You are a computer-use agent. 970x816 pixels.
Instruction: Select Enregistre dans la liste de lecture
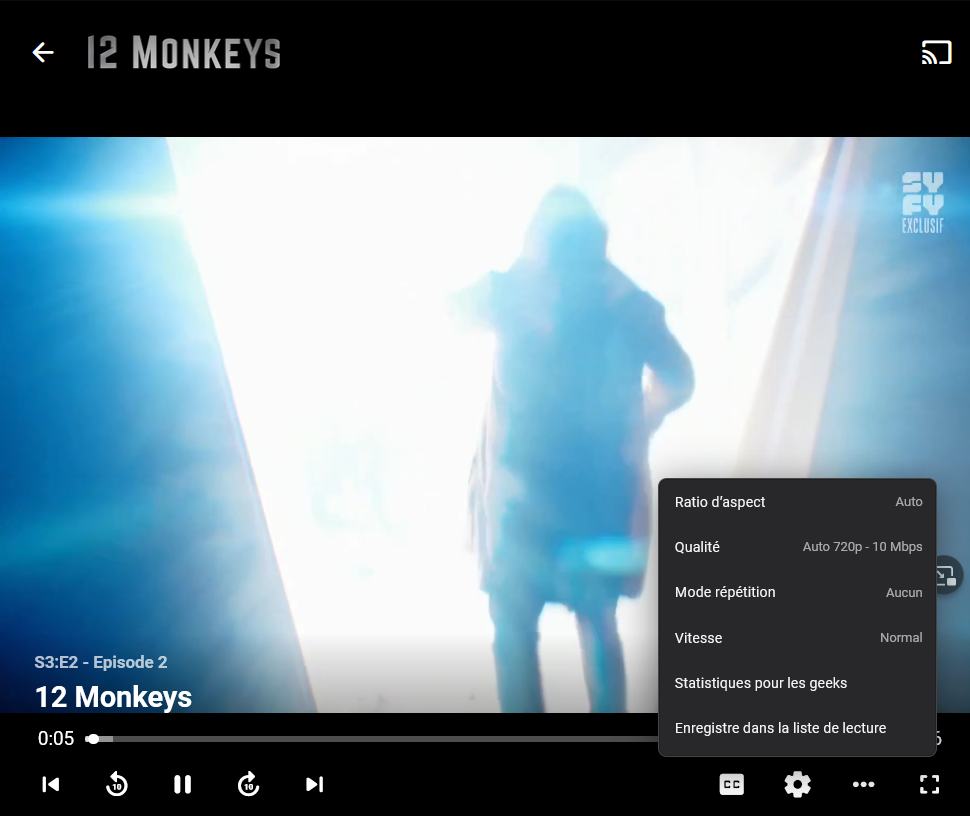click(x=797, y=728)
